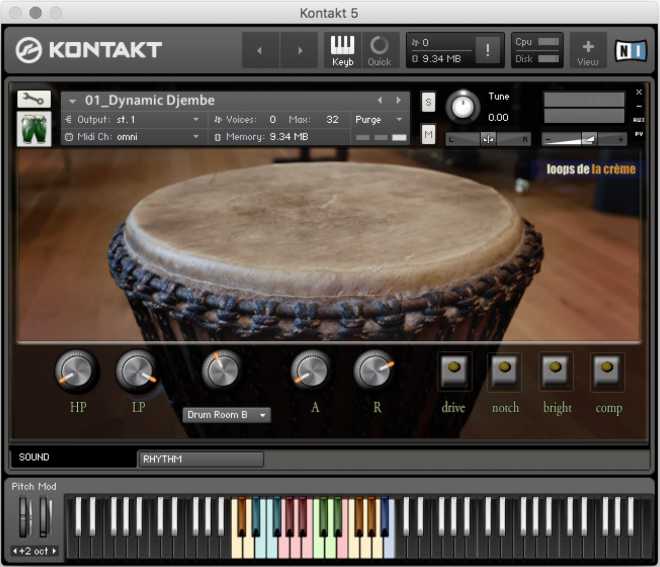Image resolution: width=660 pixels, height=567 pixels.
Task: Click the pan slider handle
Action: coord(488,139)
